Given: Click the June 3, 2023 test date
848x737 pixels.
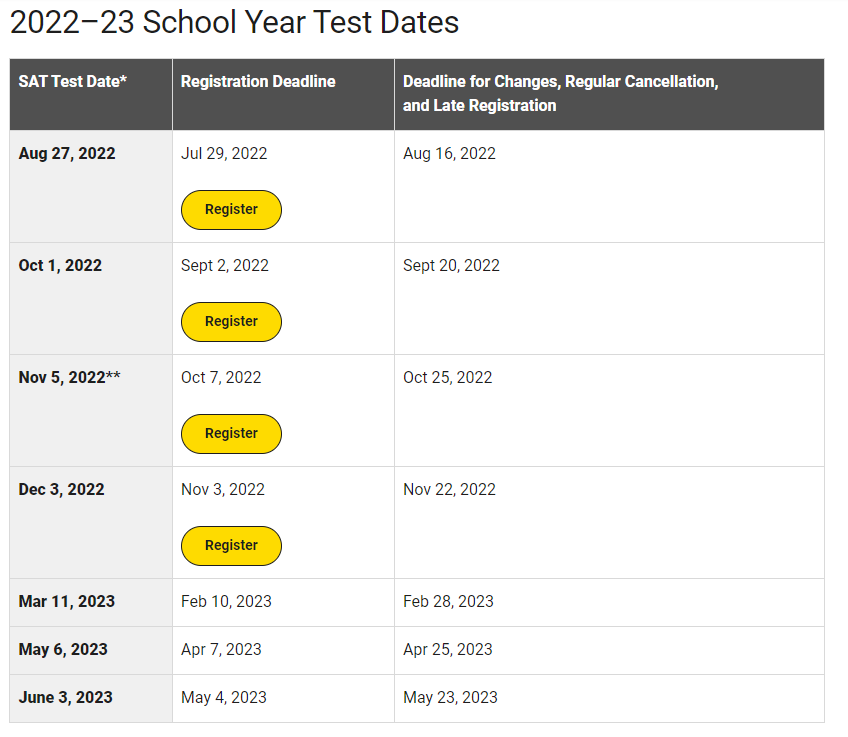Looking at the screenshot, I should (66, 698).
